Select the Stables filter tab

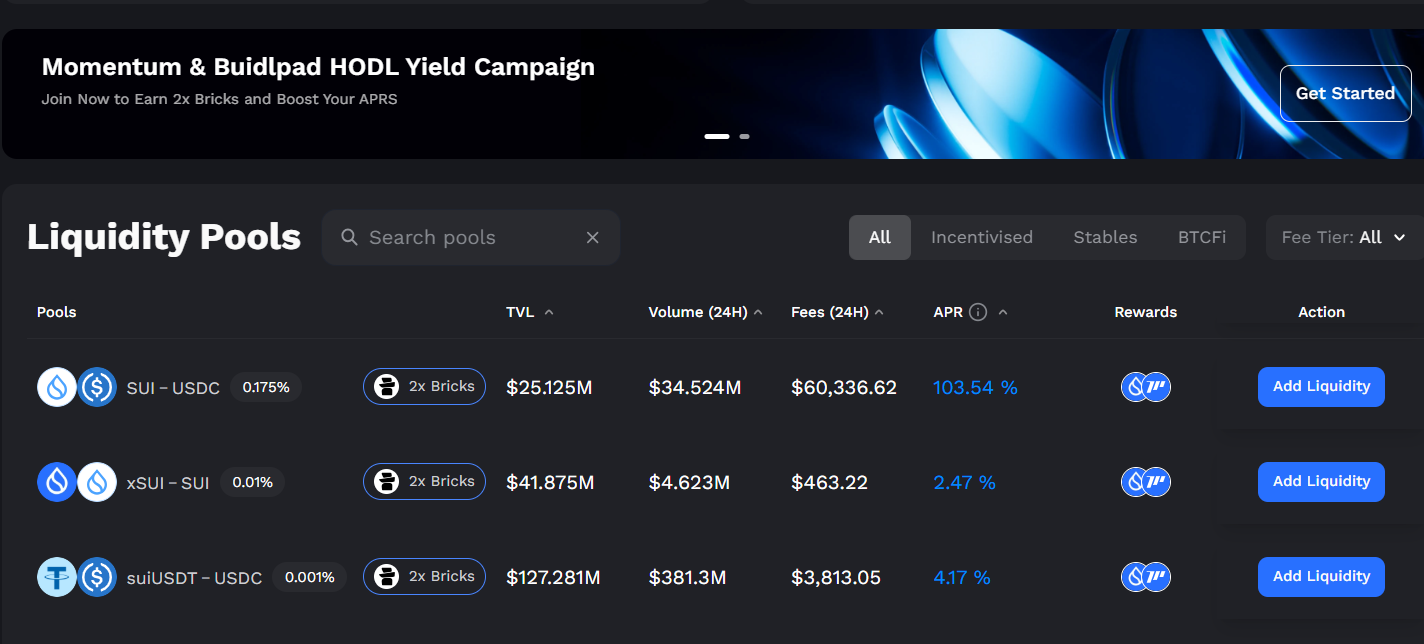1105,238
